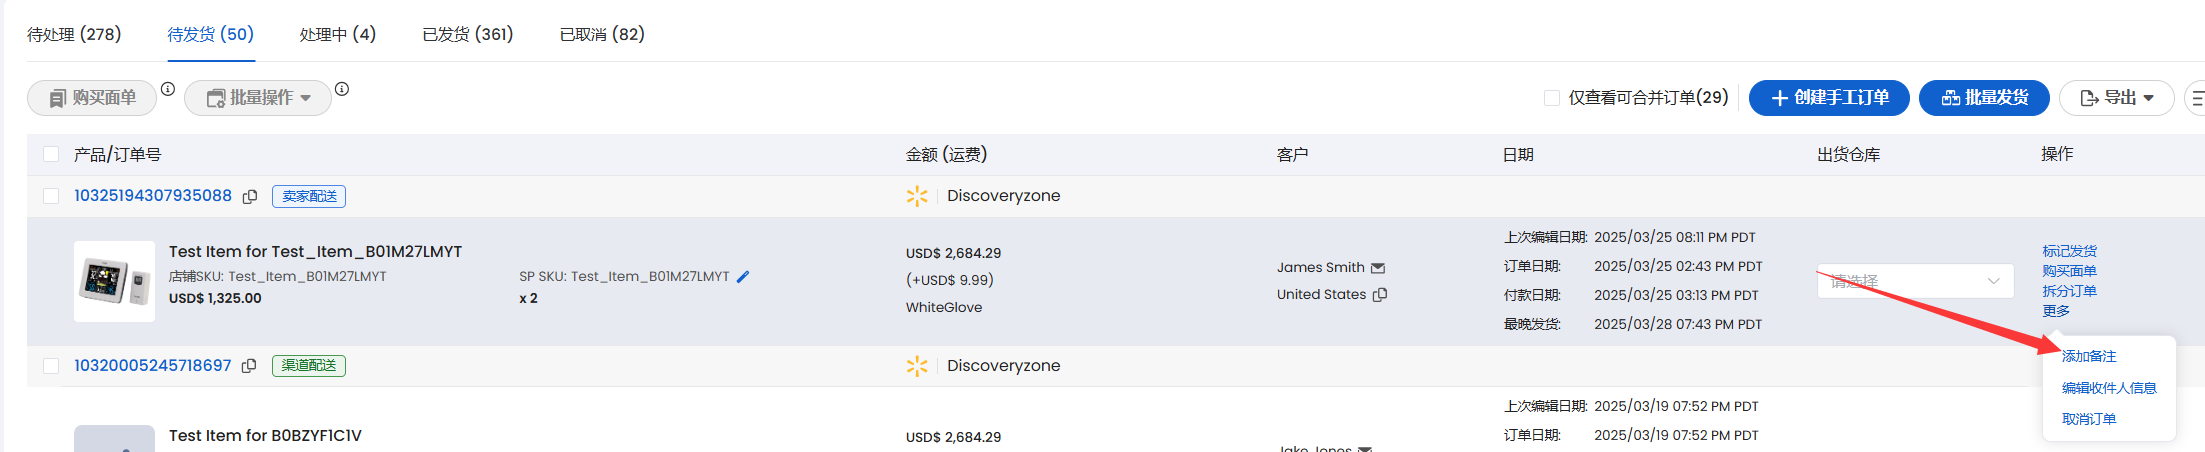
Task: Click the Walmart logo beside first Discoveryzone
Action: [x=917, y=196]
